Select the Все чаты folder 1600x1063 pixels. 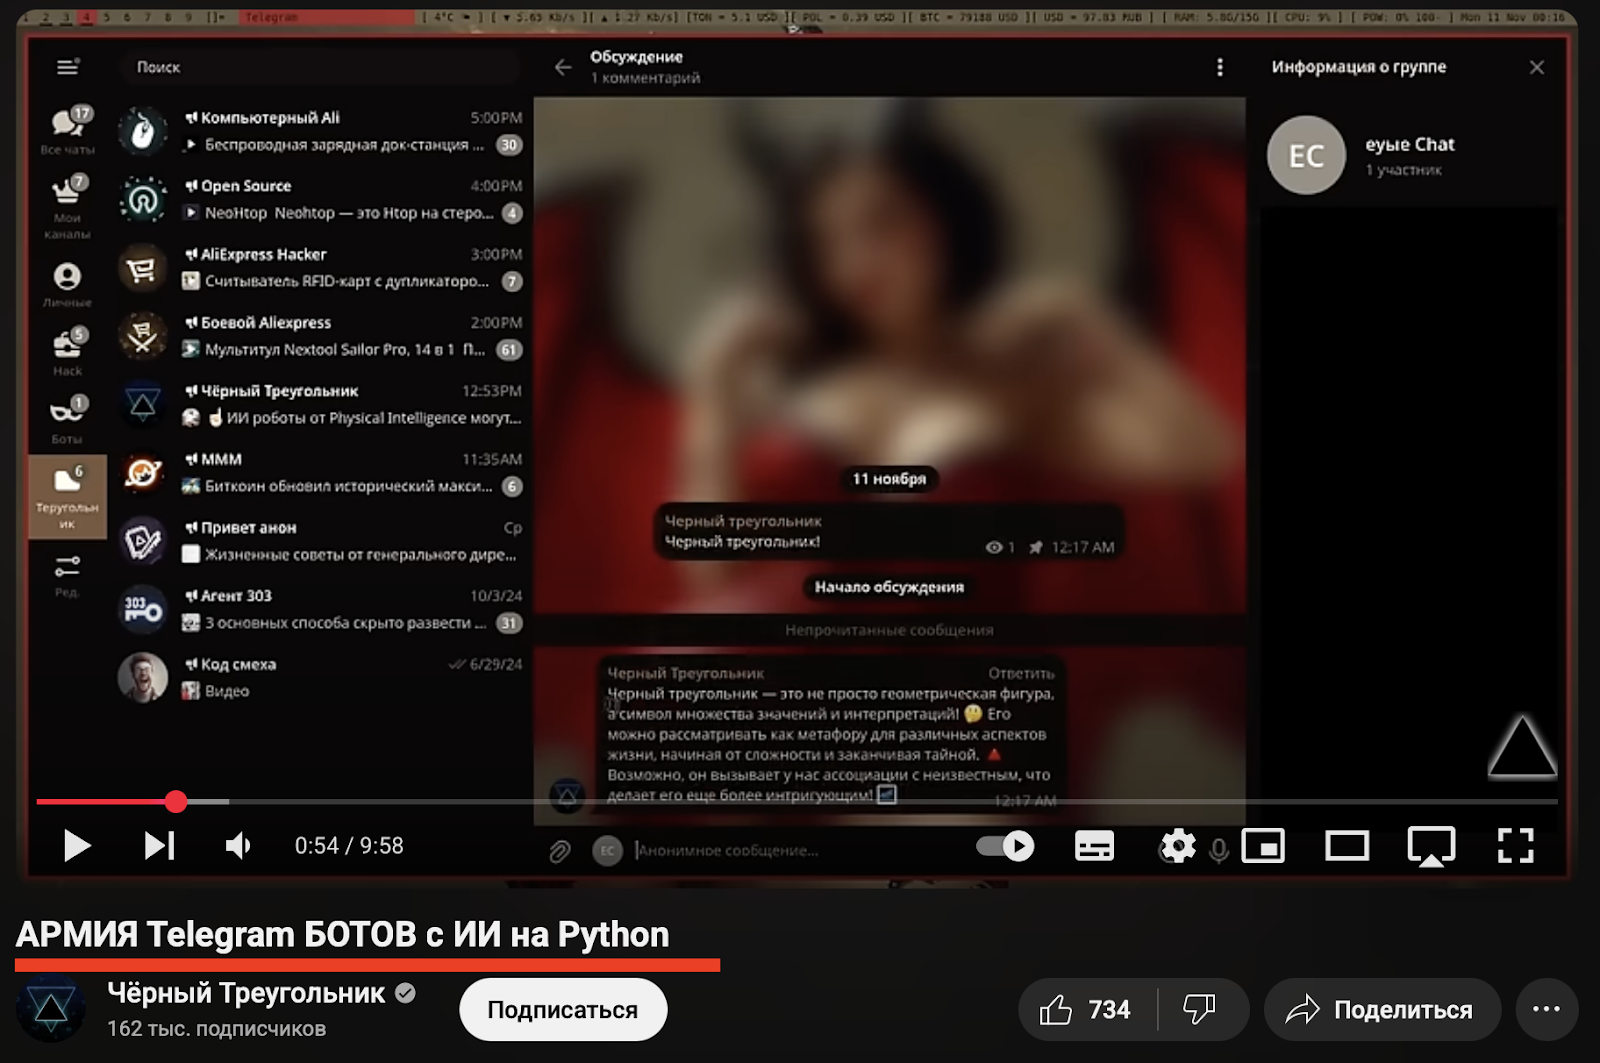coord(67,130)
